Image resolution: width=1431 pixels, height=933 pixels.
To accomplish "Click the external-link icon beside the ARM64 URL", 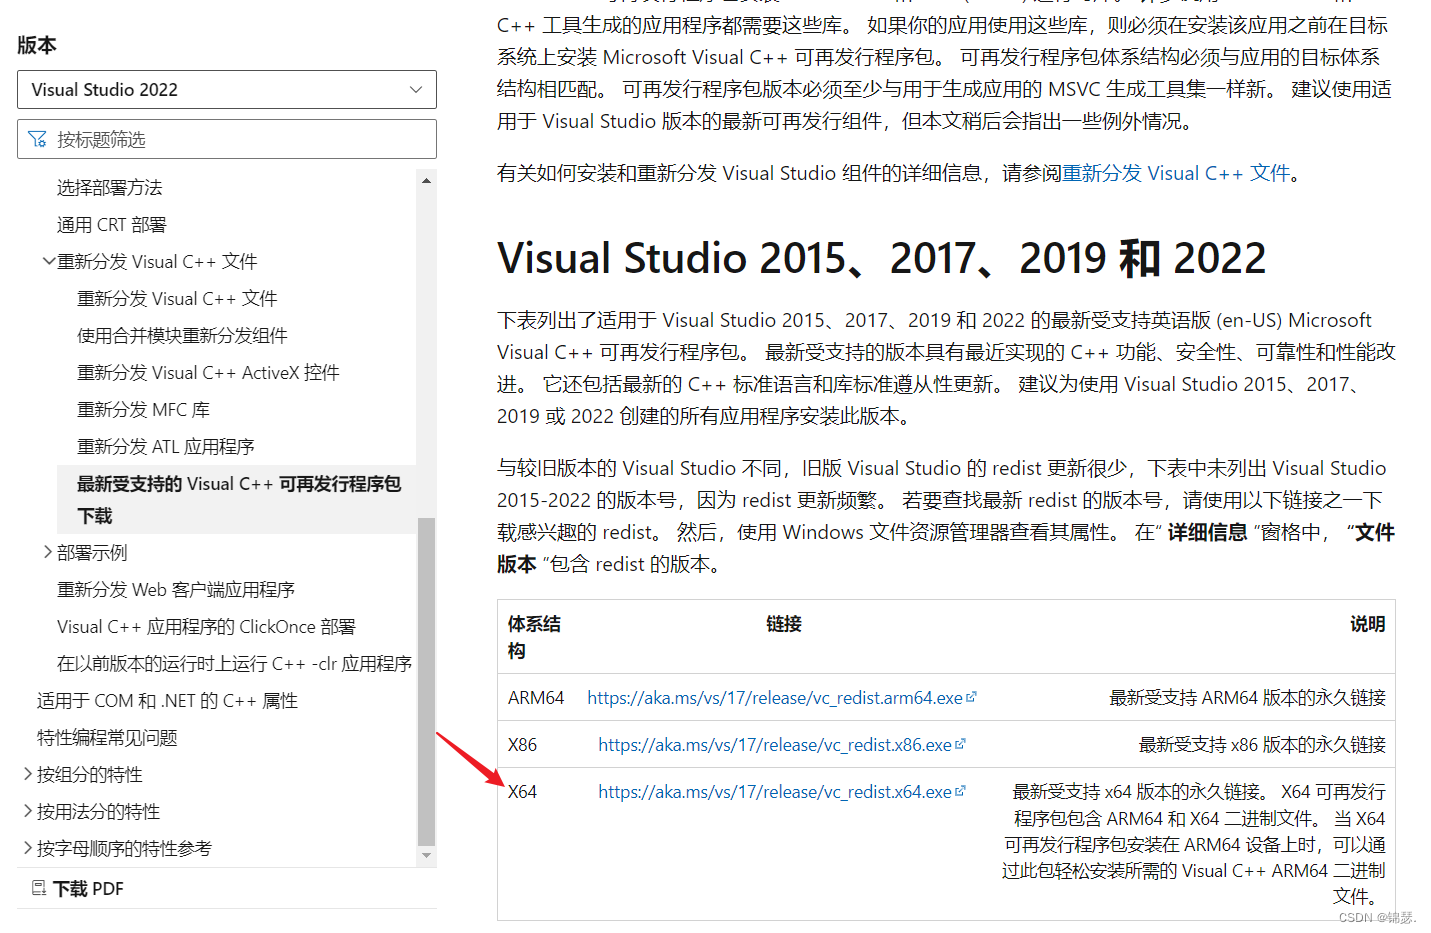I will pos(971,697).
